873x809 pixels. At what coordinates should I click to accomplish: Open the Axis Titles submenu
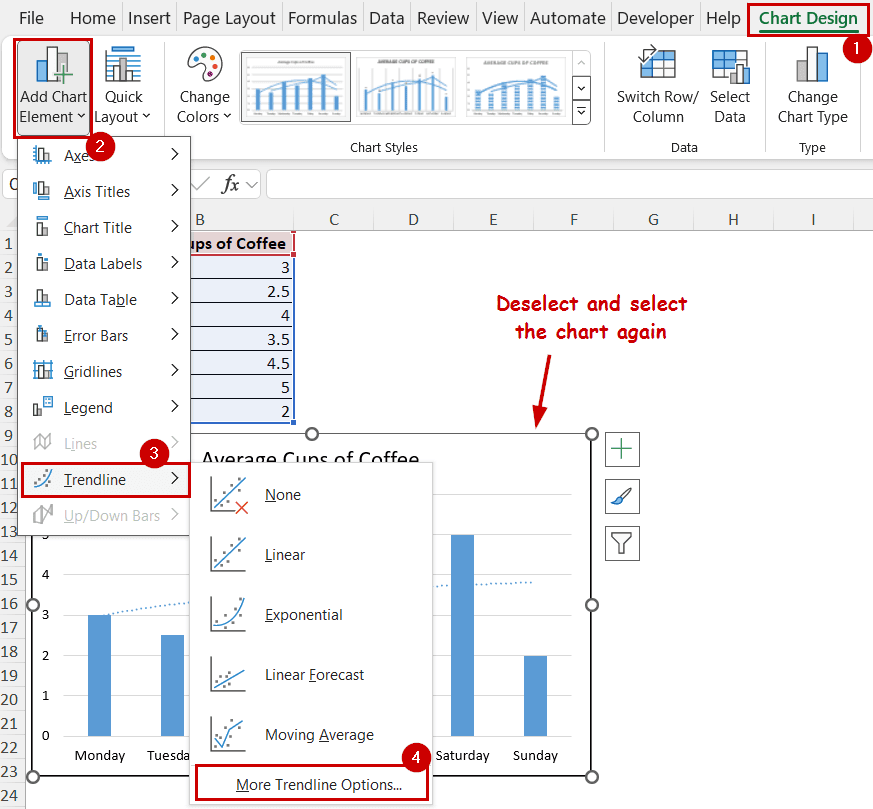click(x=104, y=191)
